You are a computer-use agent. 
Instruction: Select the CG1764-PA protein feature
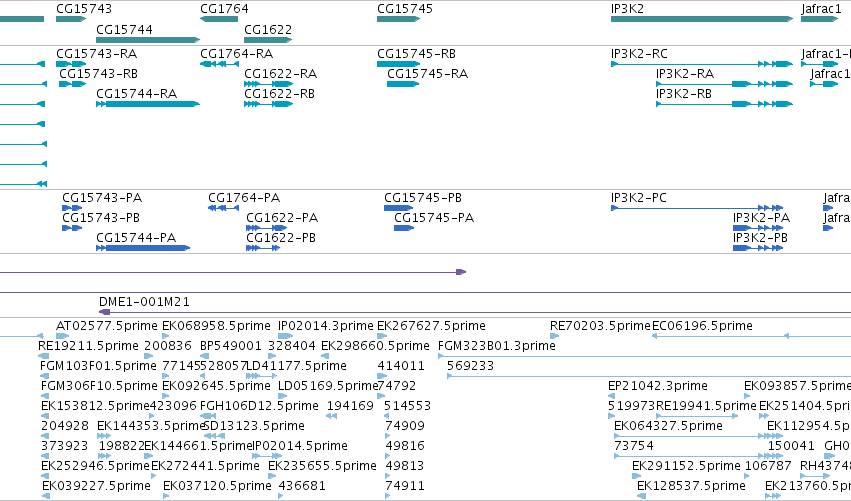[223, 208]
